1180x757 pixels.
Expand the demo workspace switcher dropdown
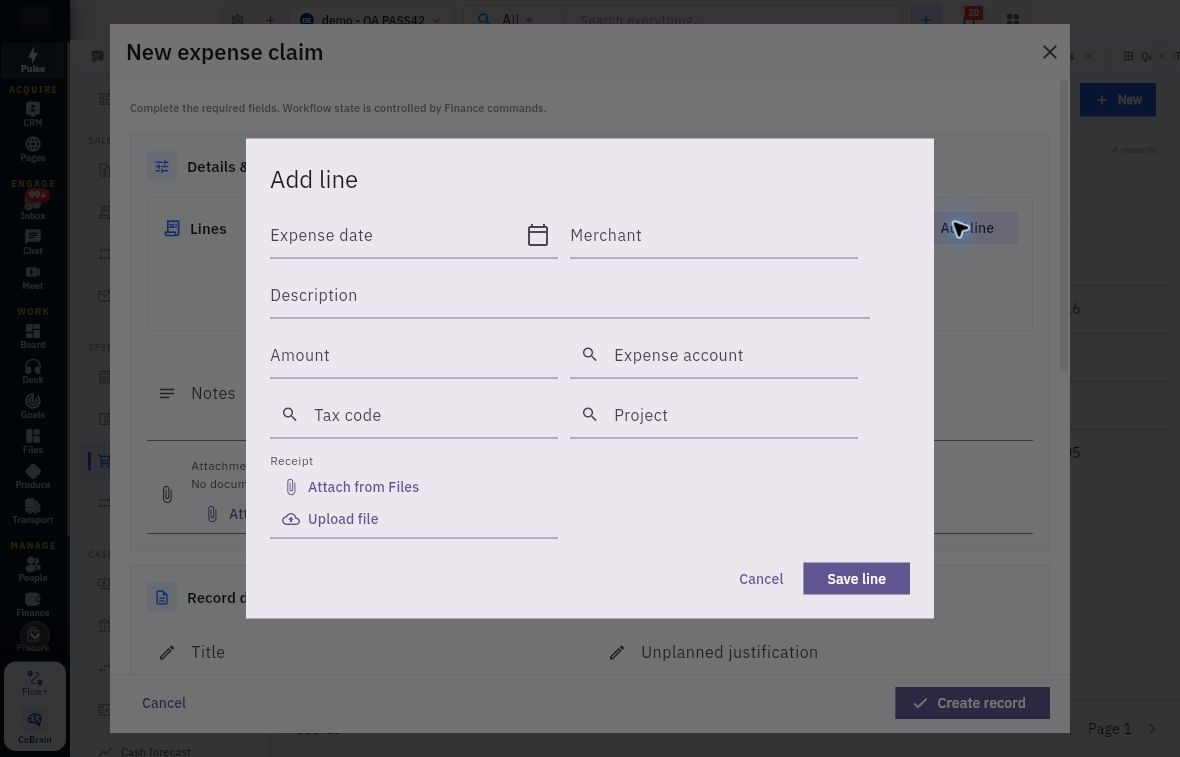[x=372, y=20]
